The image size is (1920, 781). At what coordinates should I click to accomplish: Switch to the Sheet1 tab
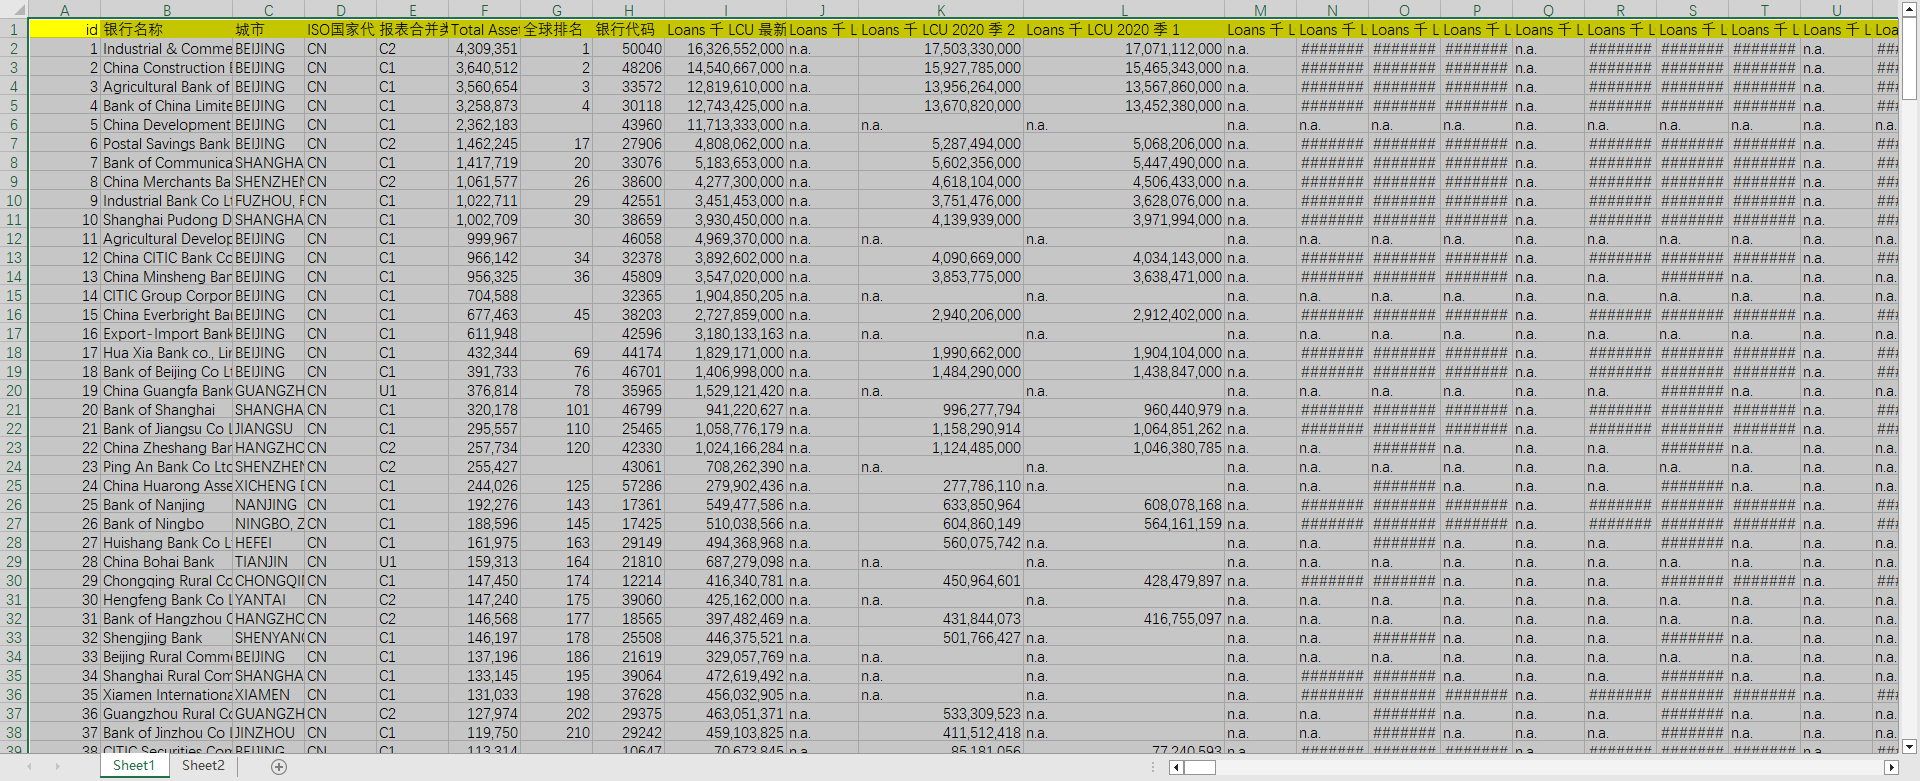pyautogui.click(x=134, y=766)
